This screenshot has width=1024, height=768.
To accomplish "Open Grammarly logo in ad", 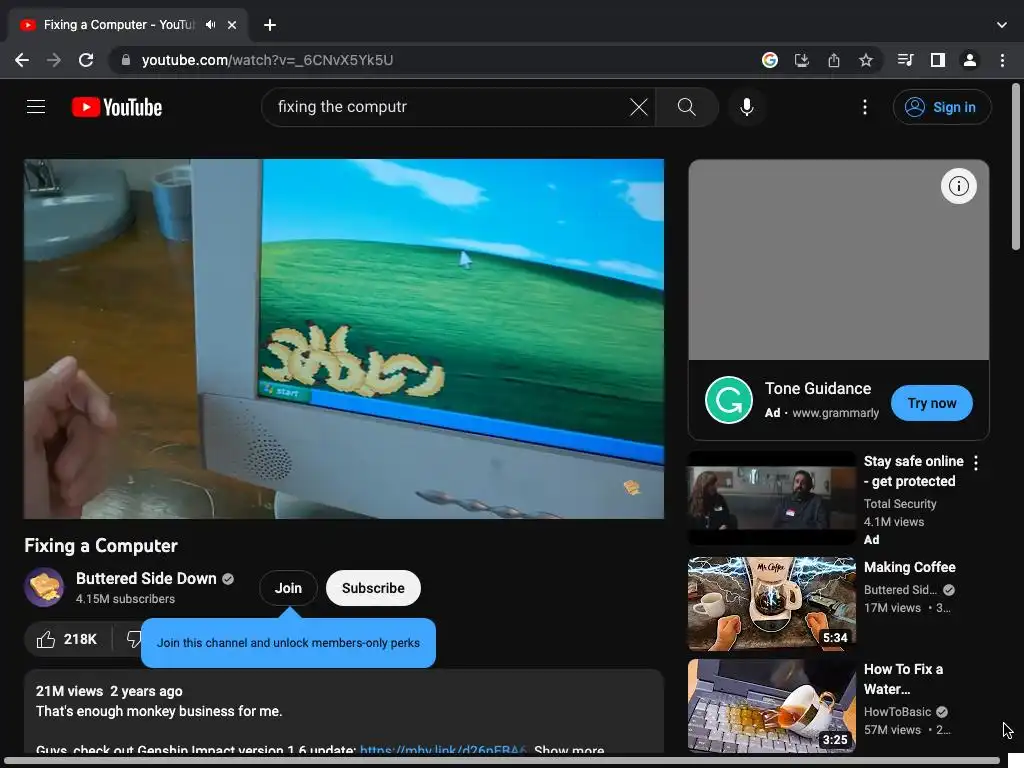I will point(728,400).
